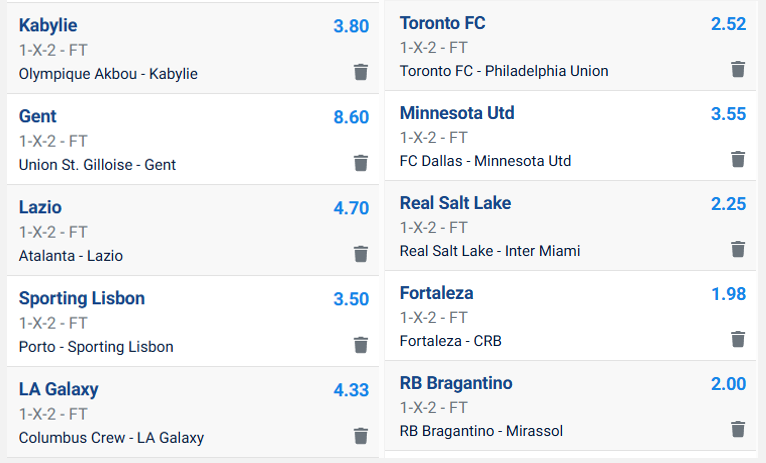
Task: Click the RB Bragantino selection title
Action: pos(456,383)
